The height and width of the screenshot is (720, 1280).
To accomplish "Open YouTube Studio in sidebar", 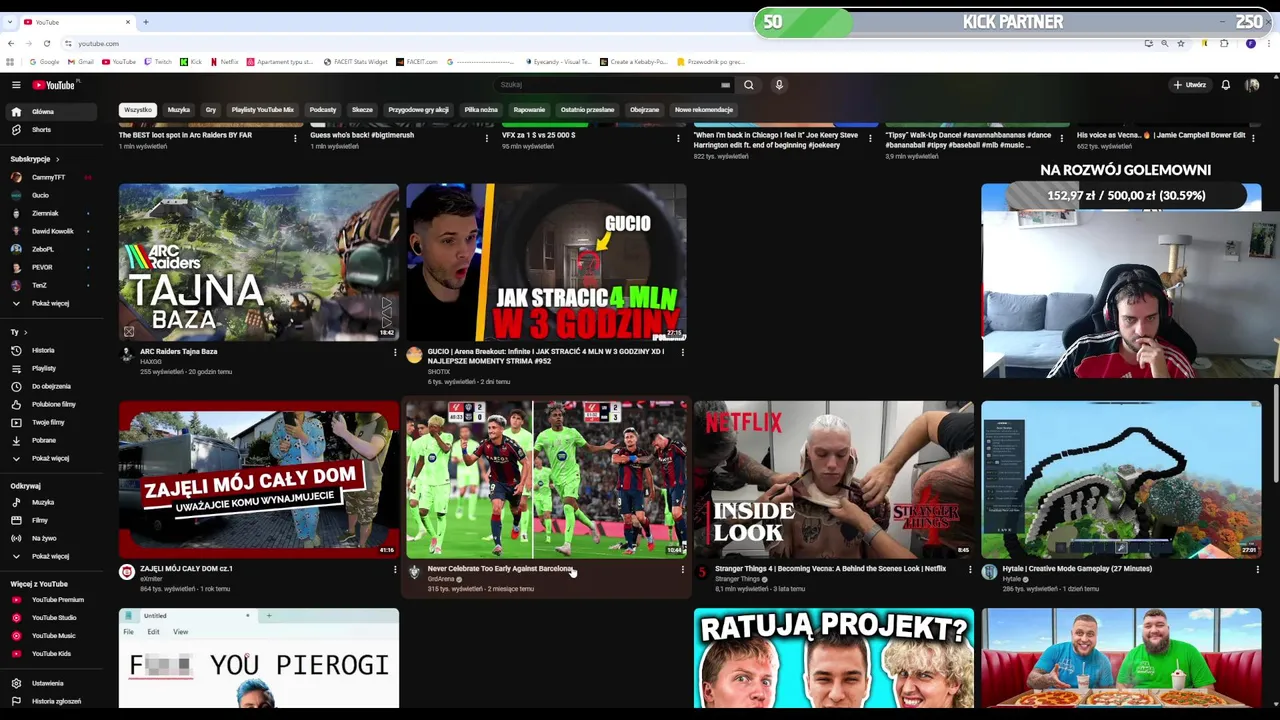I will 50,618.
